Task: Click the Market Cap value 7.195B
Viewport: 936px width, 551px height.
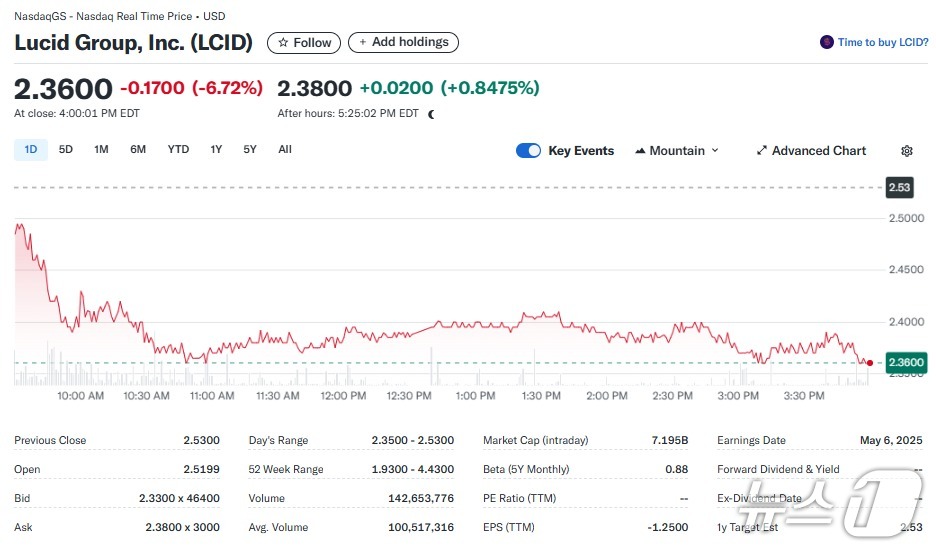Action: [670, 441]
